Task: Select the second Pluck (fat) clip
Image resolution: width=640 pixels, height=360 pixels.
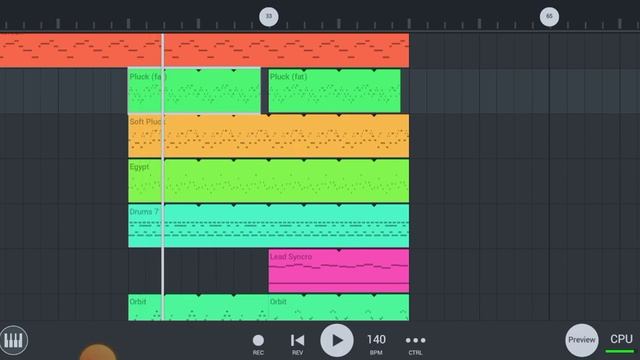Action: (334, 91)
